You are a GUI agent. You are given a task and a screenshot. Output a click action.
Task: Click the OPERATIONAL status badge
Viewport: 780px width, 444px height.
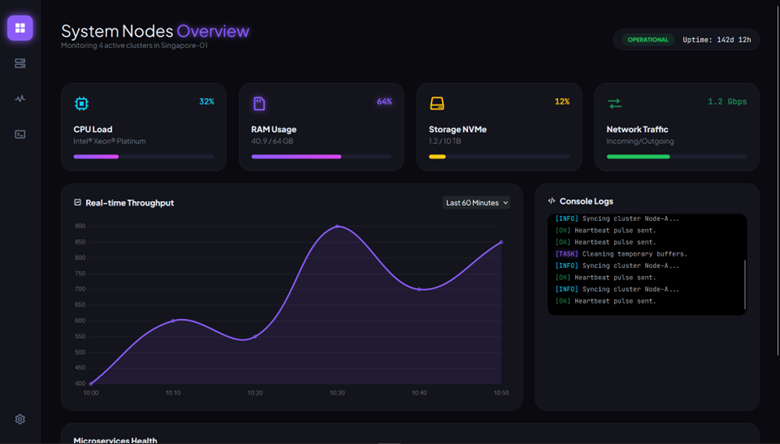648,40
